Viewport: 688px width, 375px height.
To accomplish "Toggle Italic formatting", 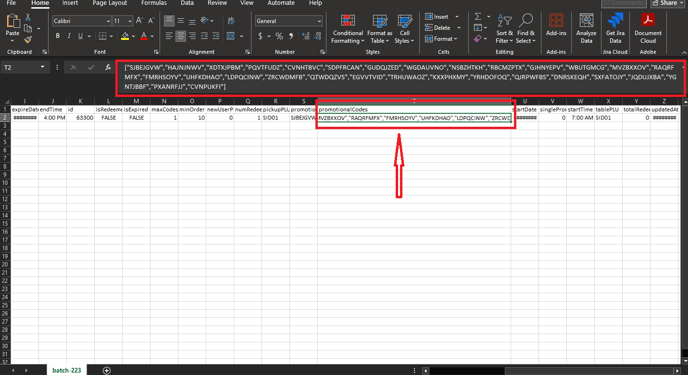I will pos(69,36).
